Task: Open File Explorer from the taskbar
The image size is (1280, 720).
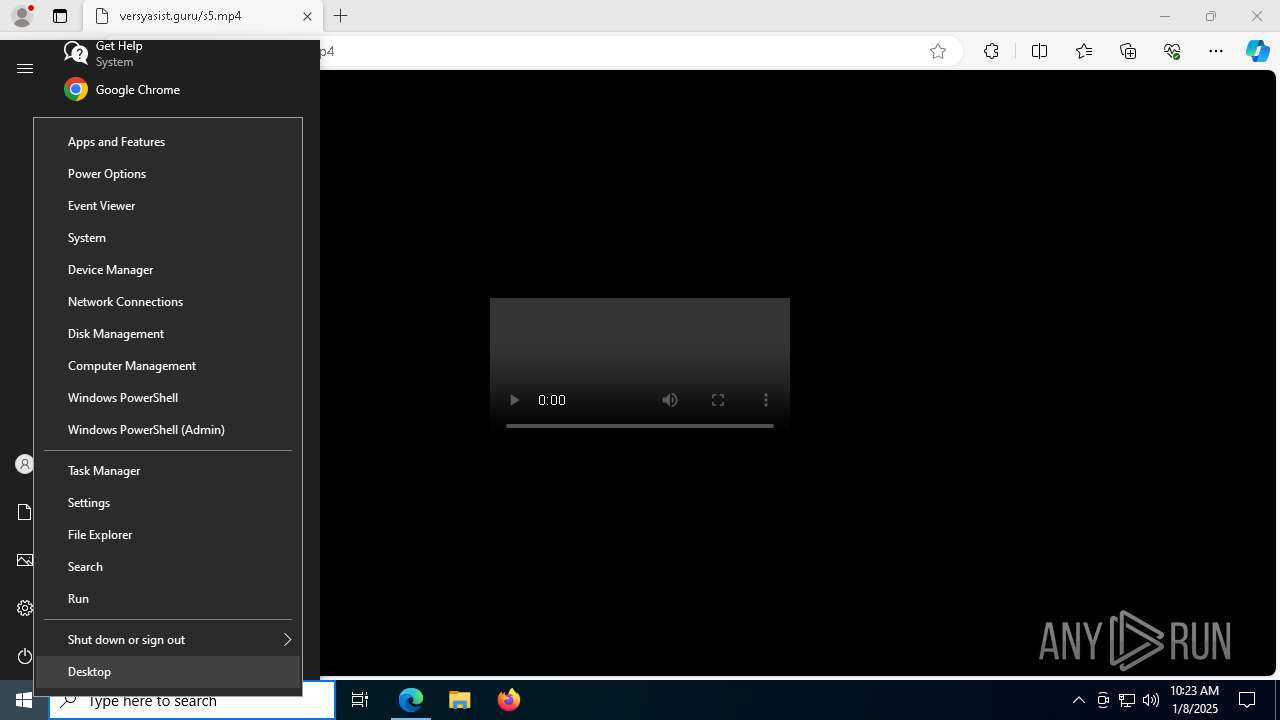Action: [460, 700]
